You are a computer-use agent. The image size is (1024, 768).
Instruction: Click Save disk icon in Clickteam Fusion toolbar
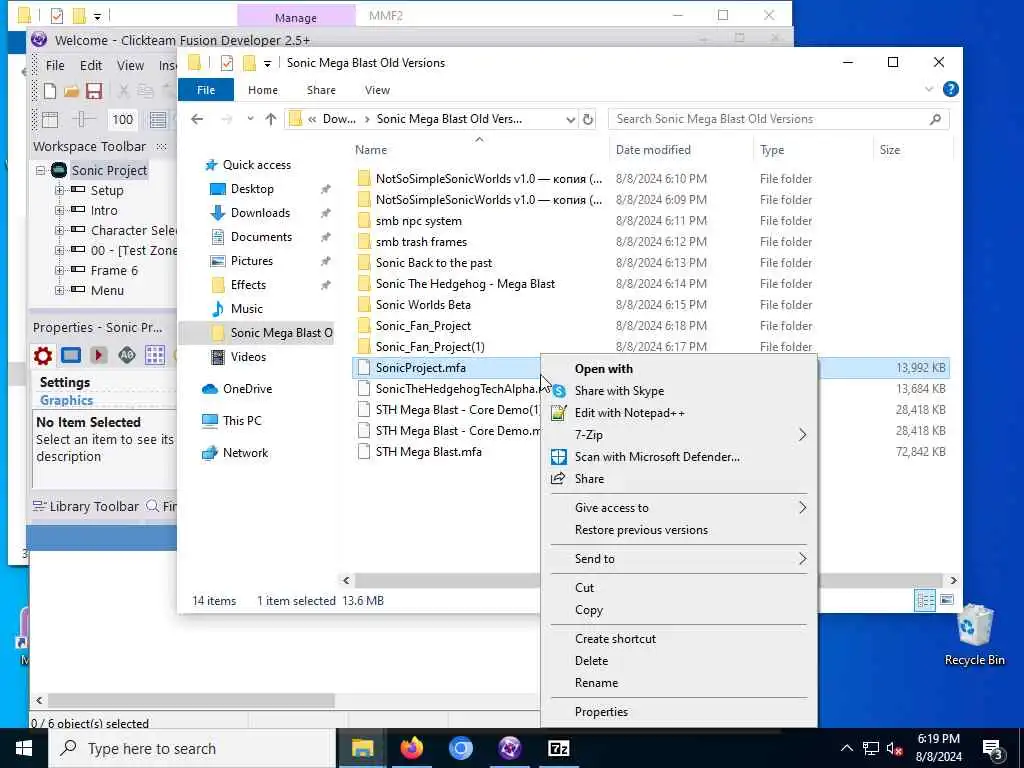tap(94, 91)
